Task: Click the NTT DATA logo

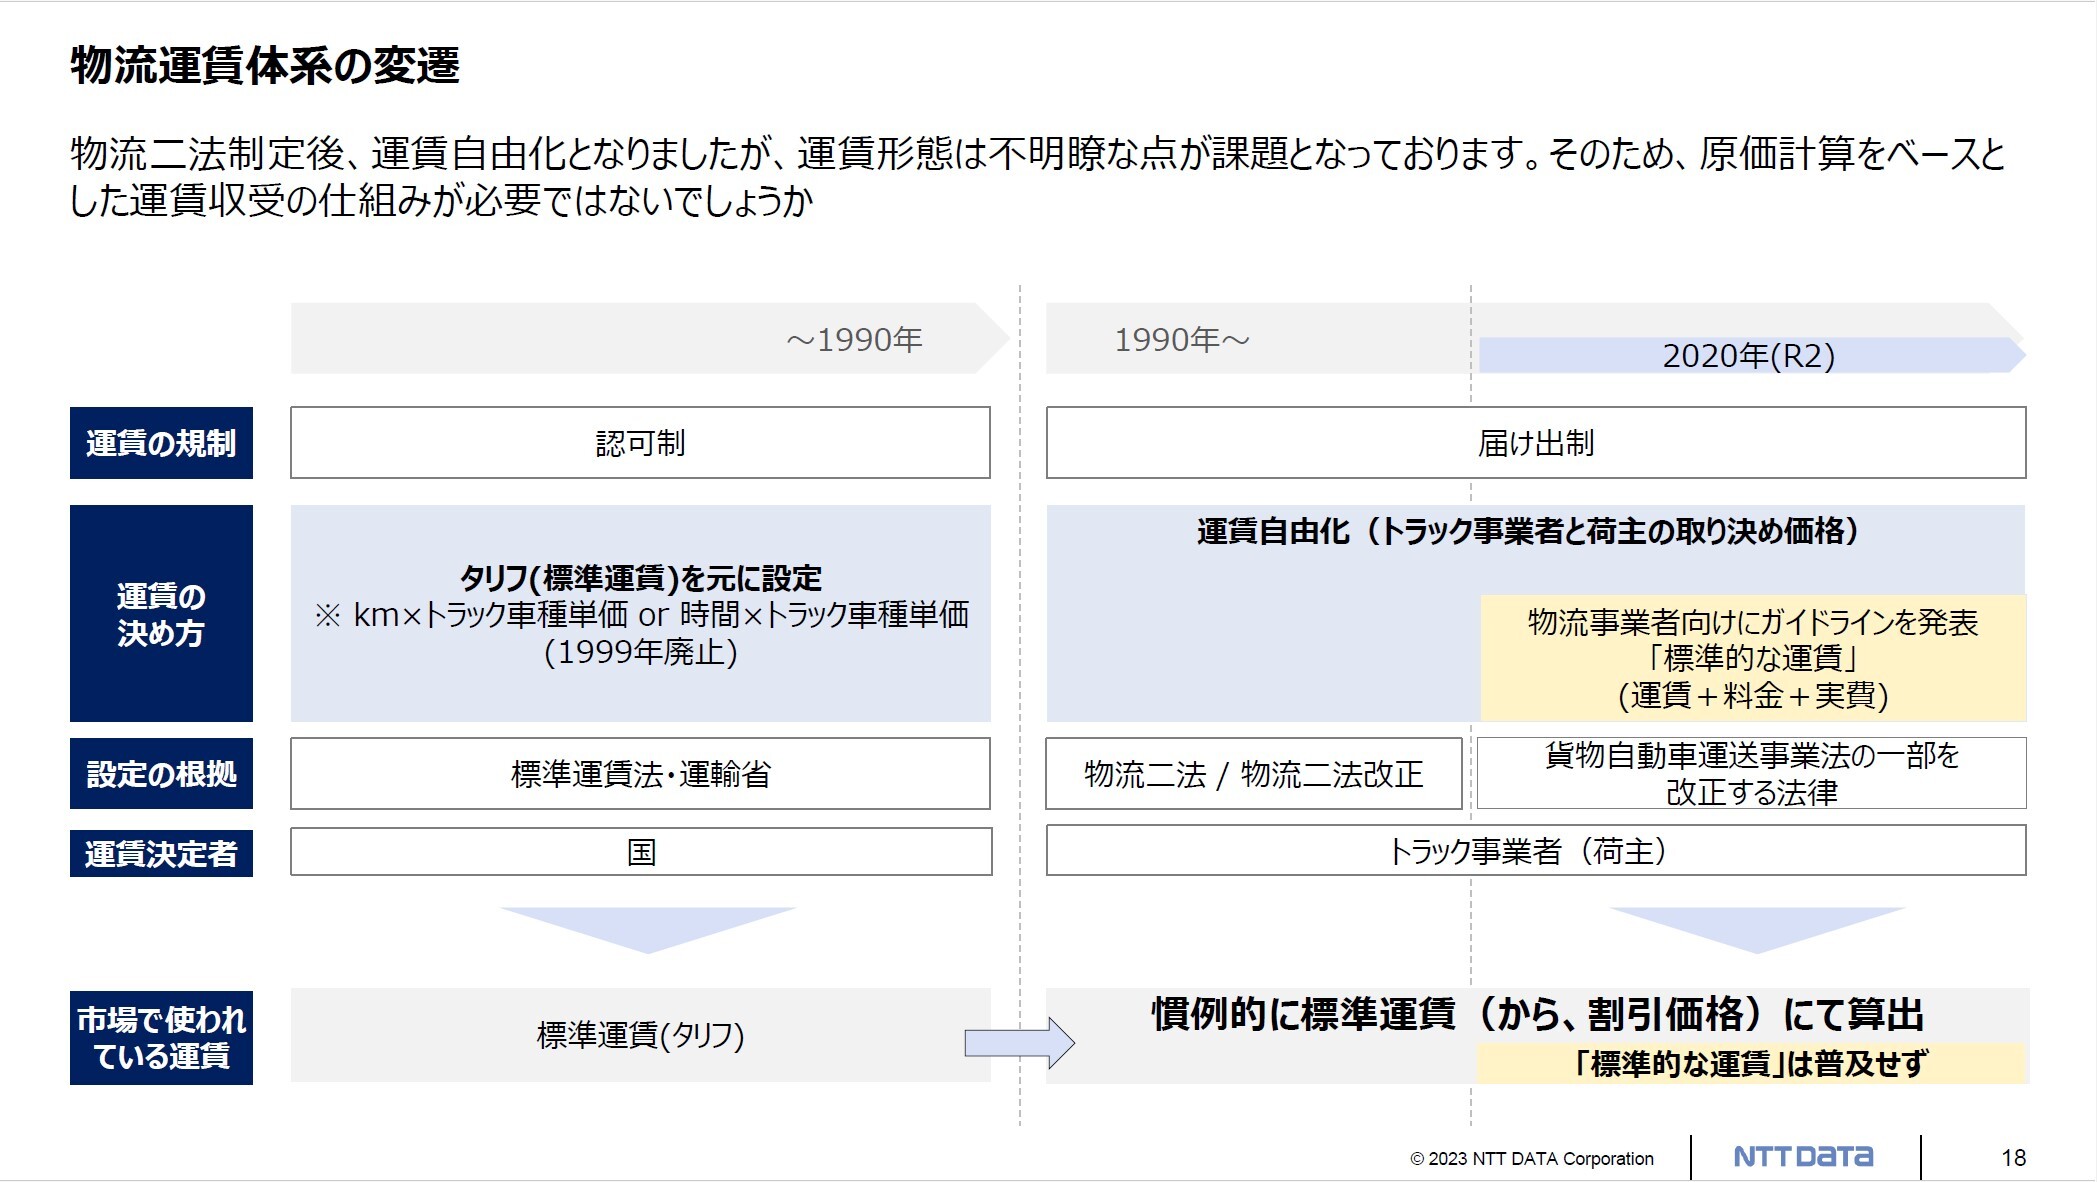Action: click(1803, 1157)
